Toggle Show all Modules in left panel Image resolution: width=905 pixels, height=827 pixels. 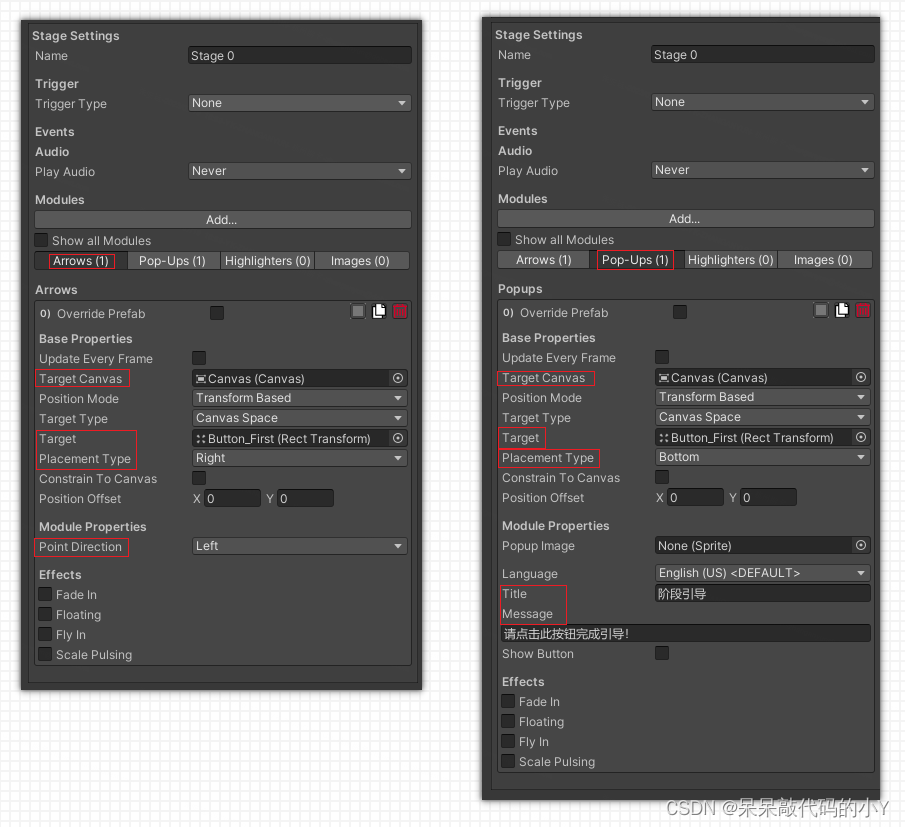point(42,240)
